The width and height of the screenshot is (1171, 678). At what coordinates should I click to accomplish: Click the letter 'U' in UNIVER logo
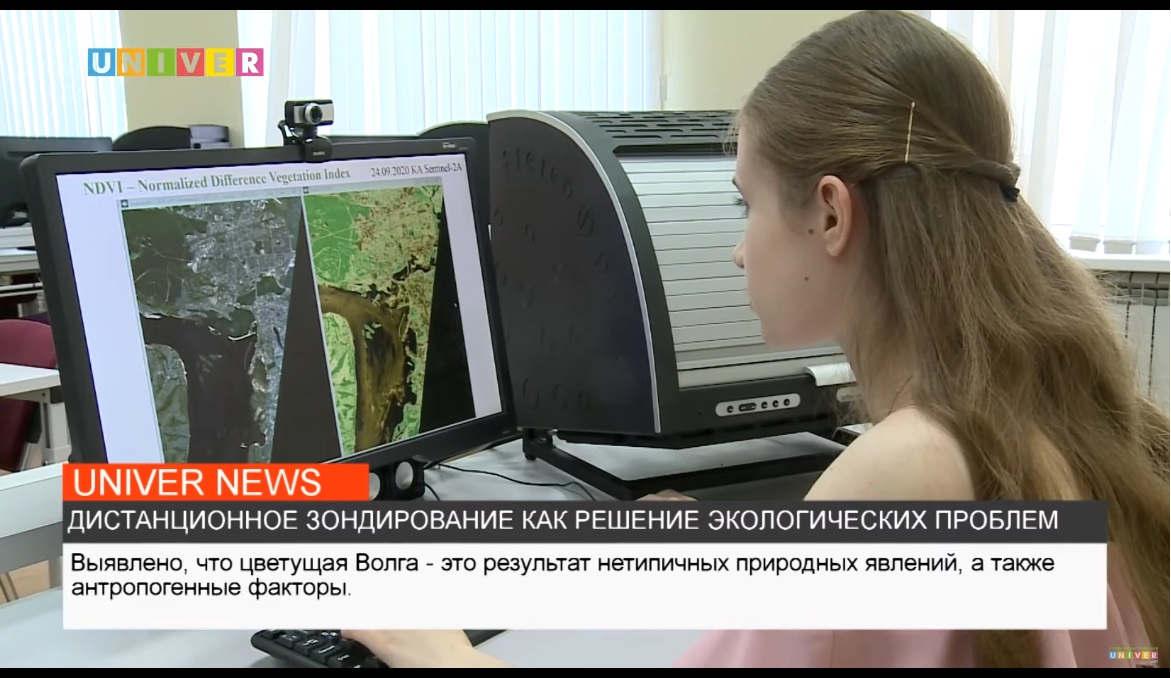point(100,62)
